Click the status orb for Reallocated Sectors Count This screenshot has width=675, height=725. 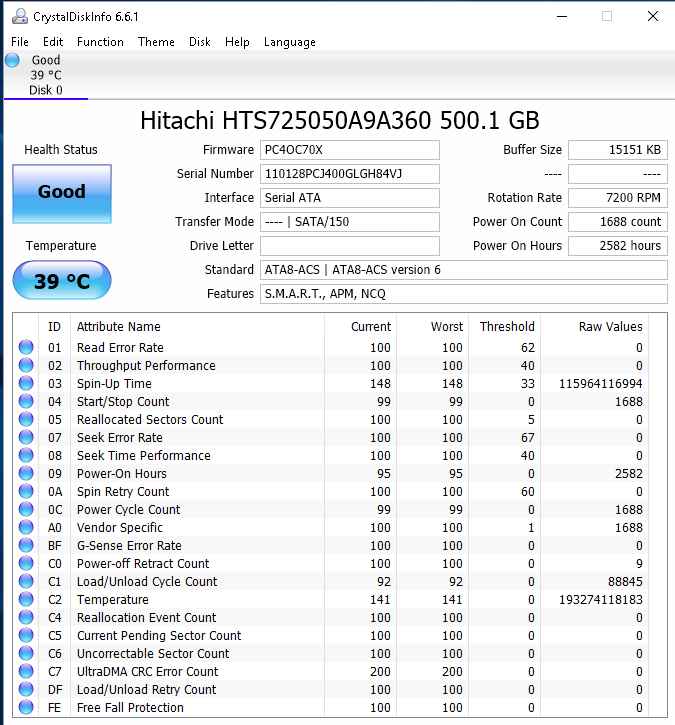[x=26, y=419]
